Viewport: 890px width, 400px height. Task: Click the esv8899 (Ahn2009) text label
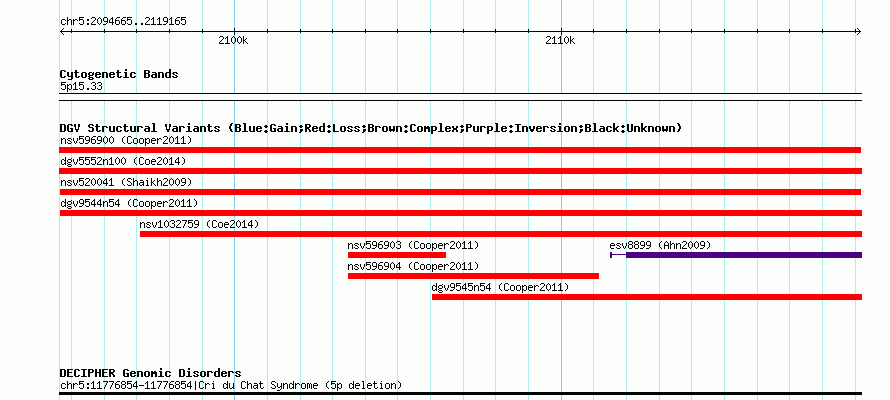tap(660, 245)
